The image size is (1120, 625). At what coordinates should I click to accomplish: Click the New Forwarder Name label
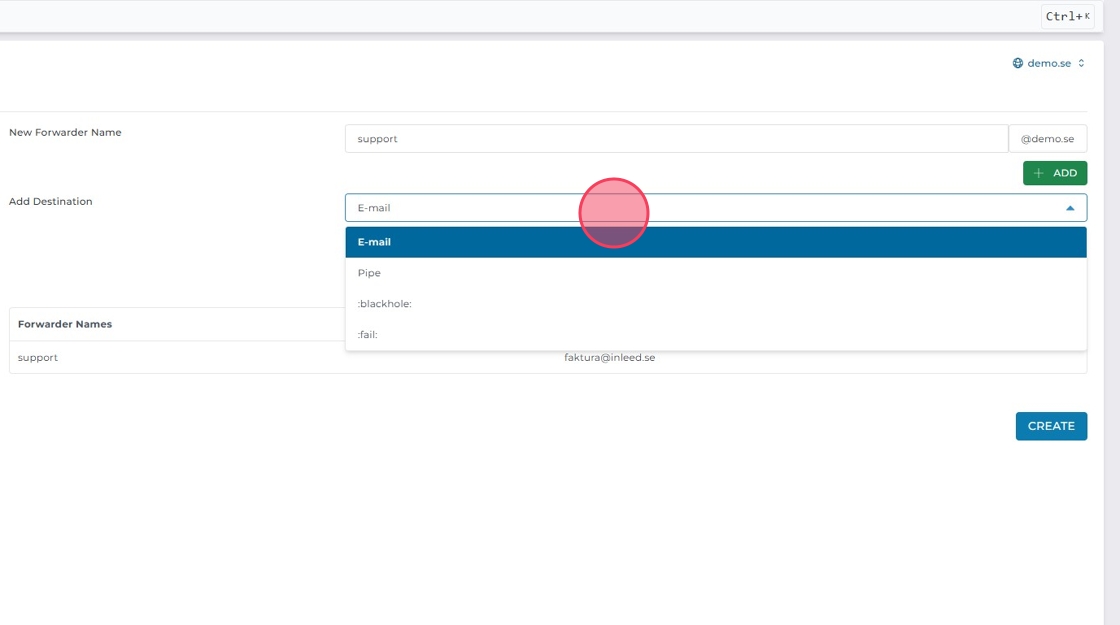[x=65, y=132]
